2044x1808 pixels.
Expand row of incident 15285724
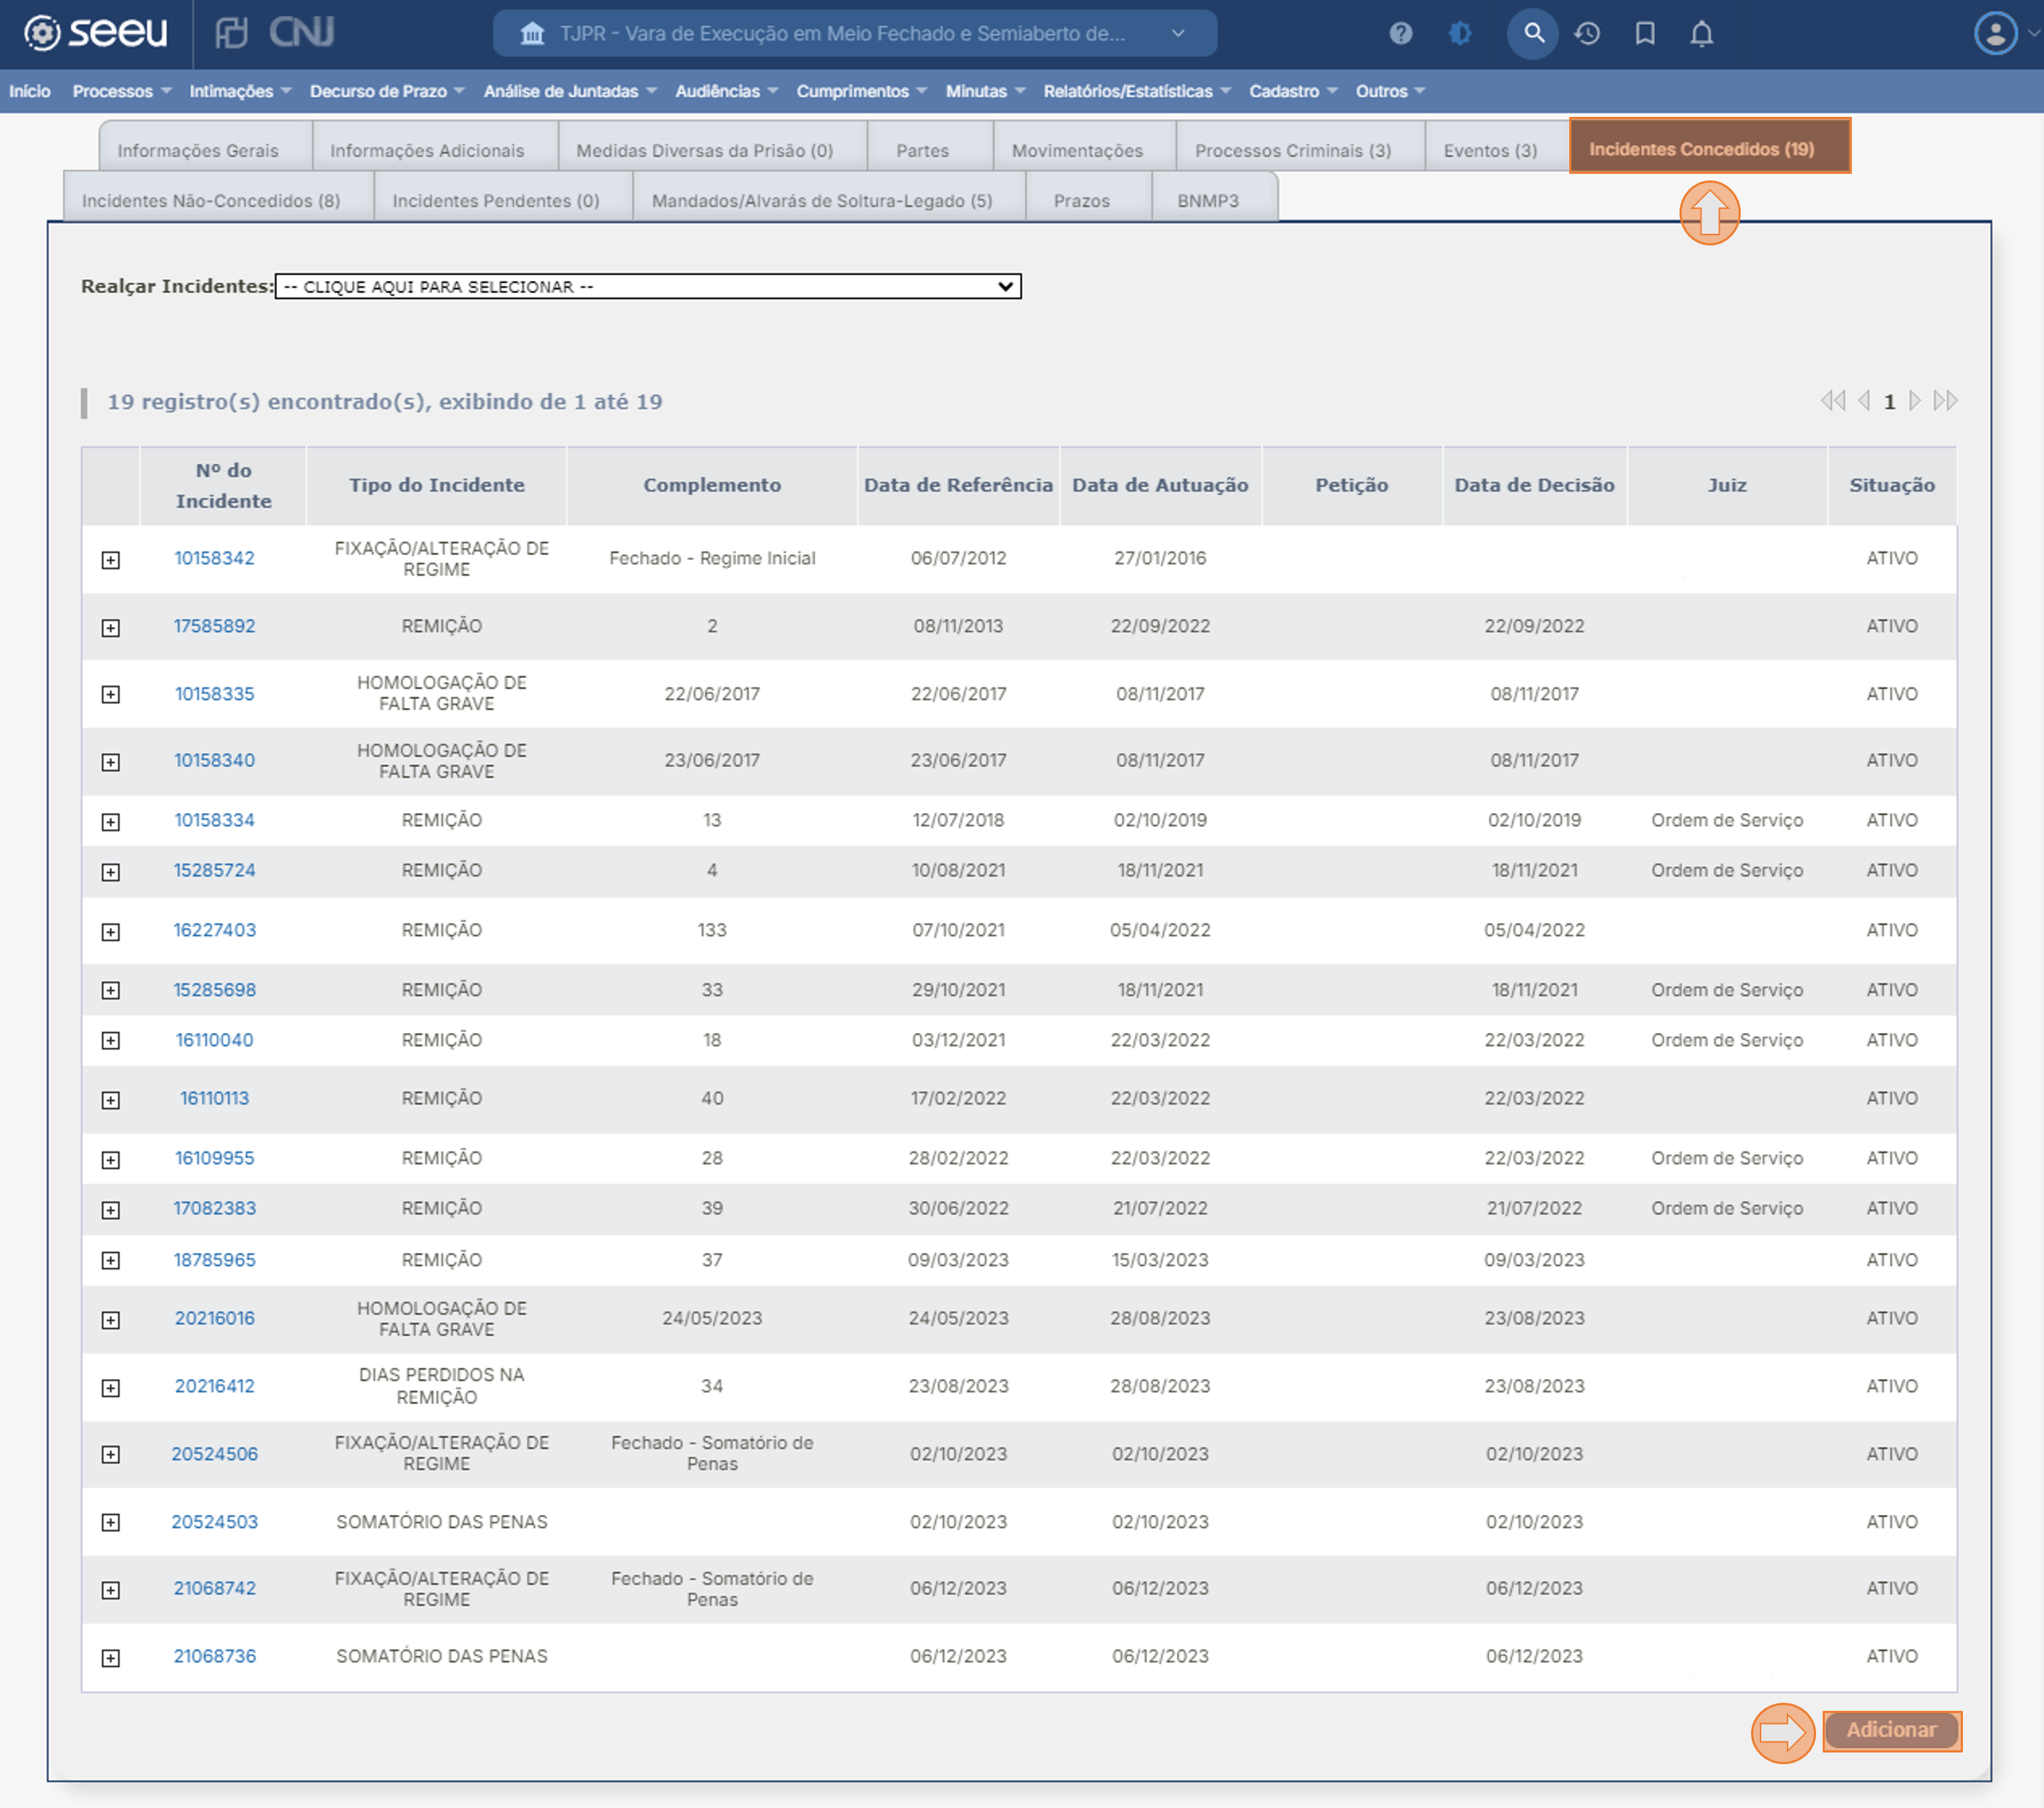[111, 872]
